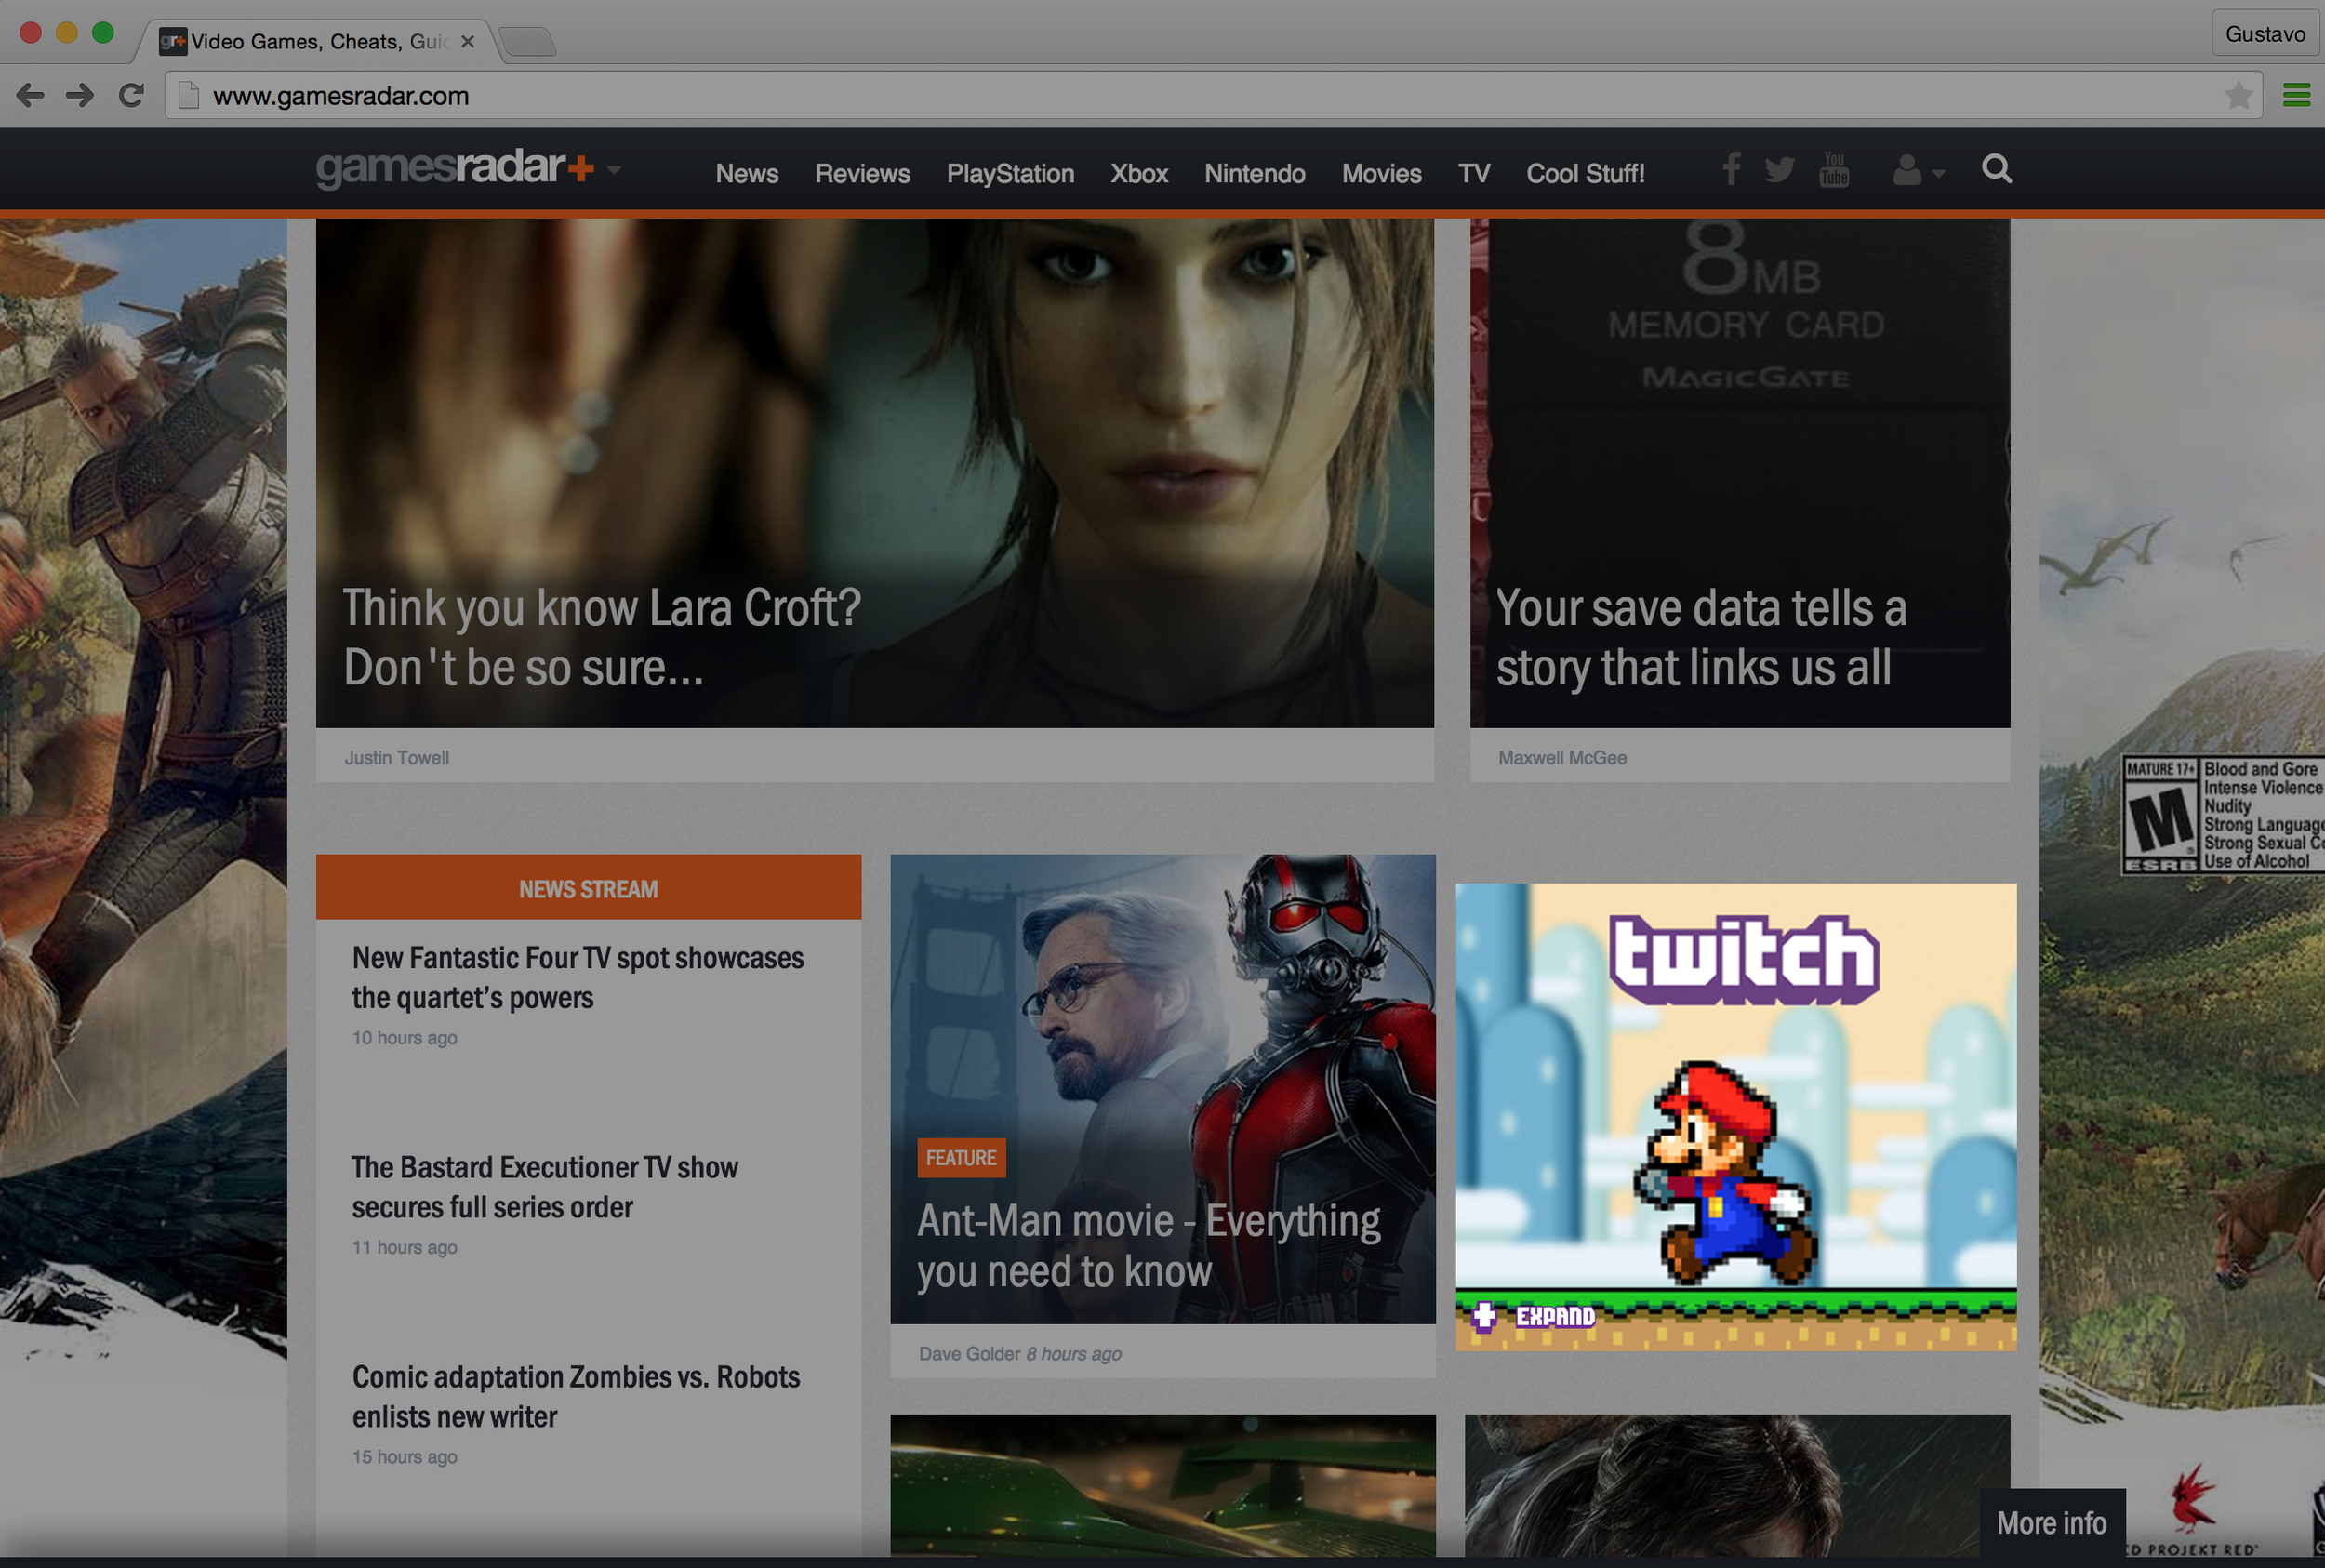
Task: Read the Fantastic Four TV spot story
Action: 578,978
